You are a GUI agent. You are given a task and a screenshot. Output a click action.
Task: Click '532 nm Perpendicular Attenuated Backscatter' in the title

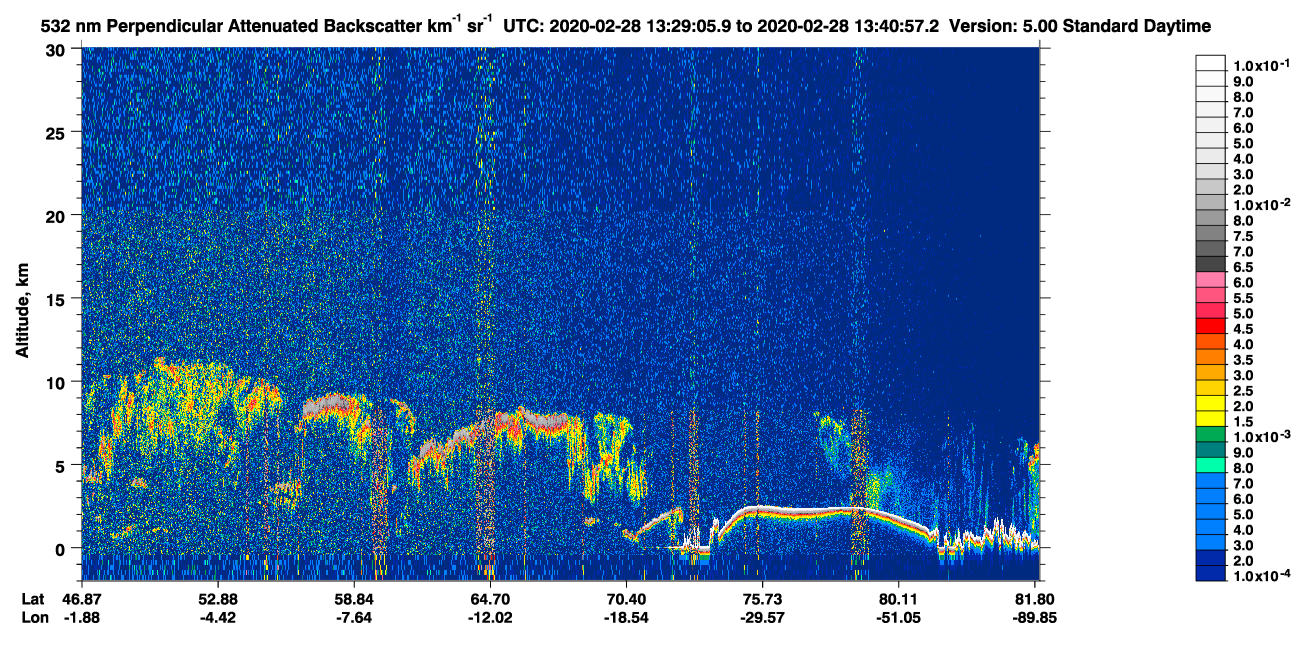(232, 26)
